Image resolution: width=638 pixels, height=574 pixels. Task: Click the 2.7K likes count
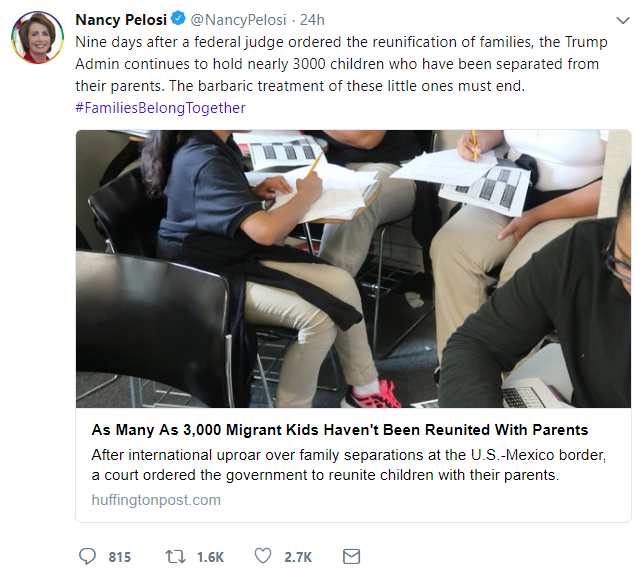(x=298, y=557)
